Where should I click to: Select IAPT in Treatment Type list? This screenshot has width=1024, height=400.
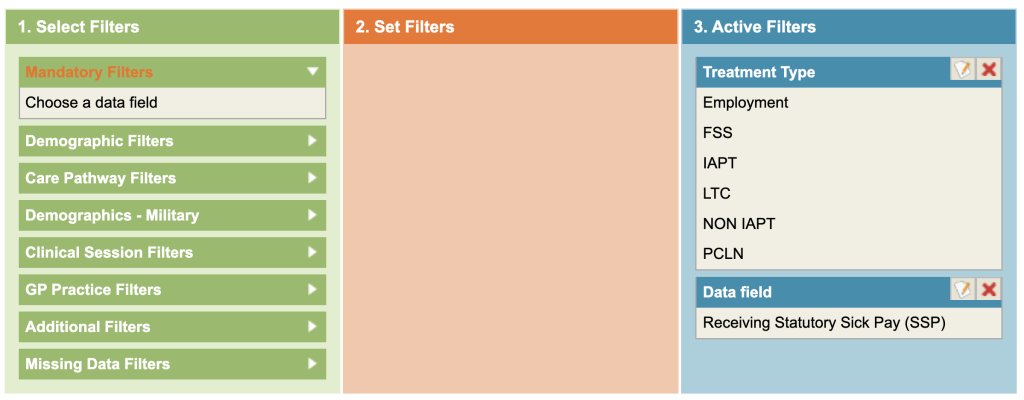click(720, 163)
